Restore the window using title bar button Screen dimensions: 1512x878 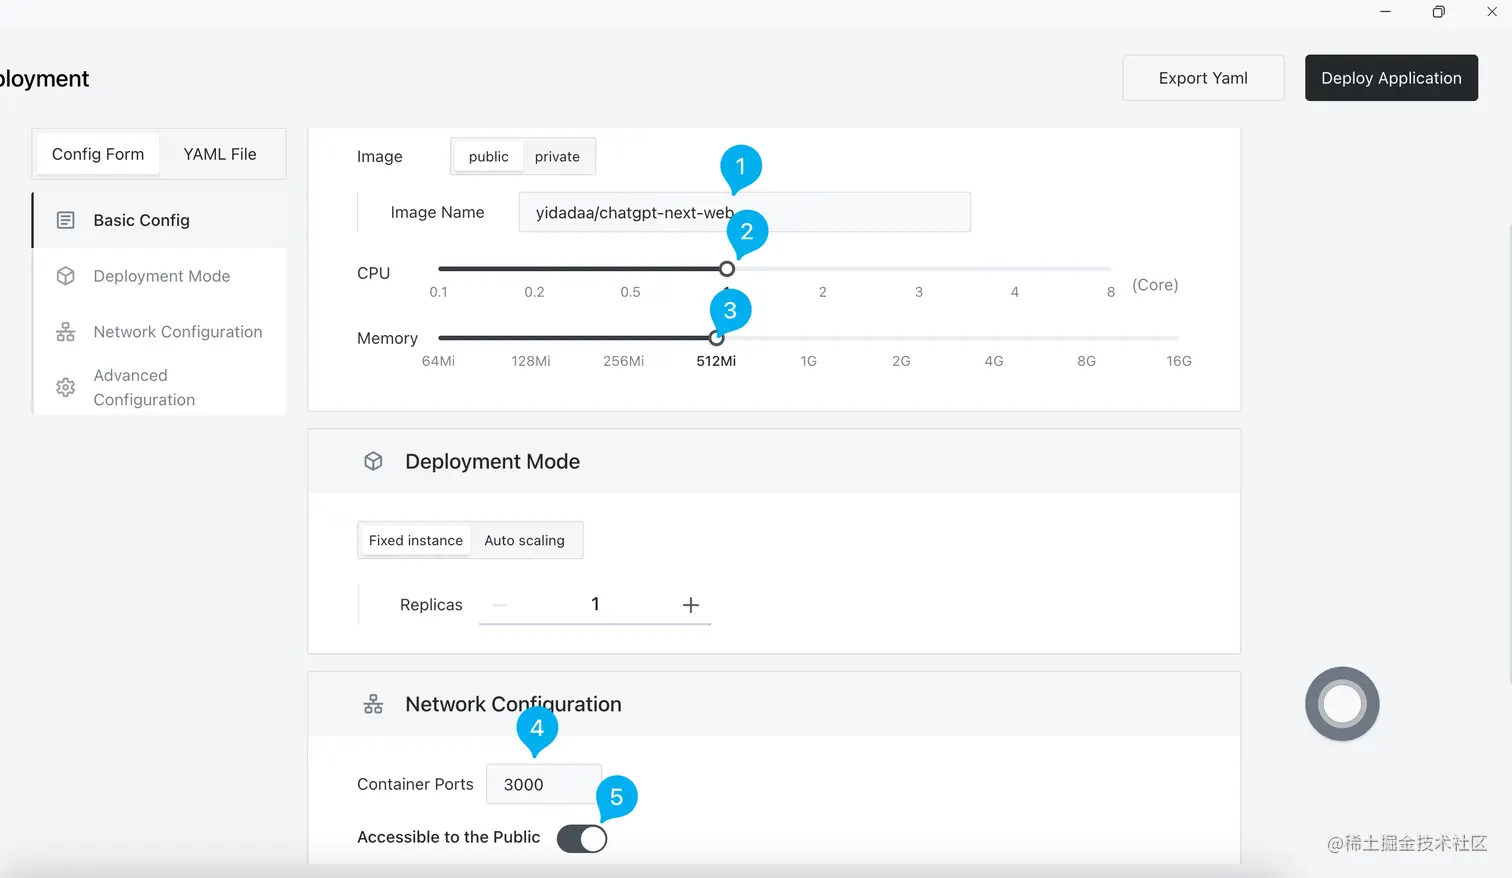[1438, 12]
